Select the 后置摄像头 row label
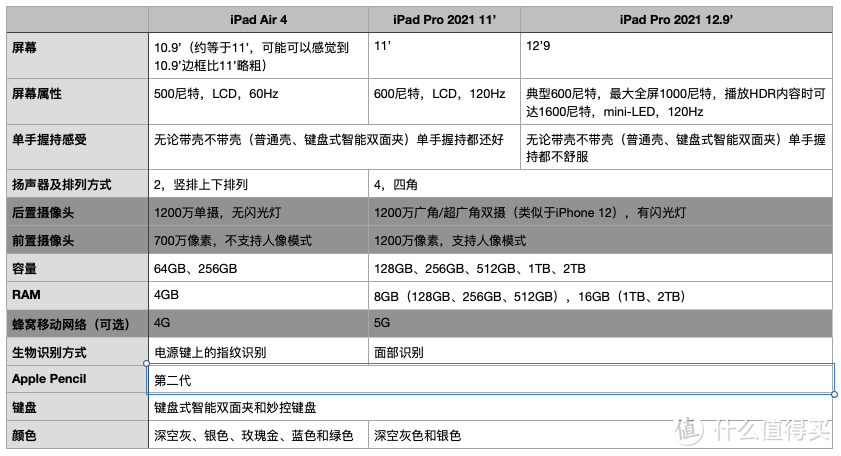 (x=77, y=212)
